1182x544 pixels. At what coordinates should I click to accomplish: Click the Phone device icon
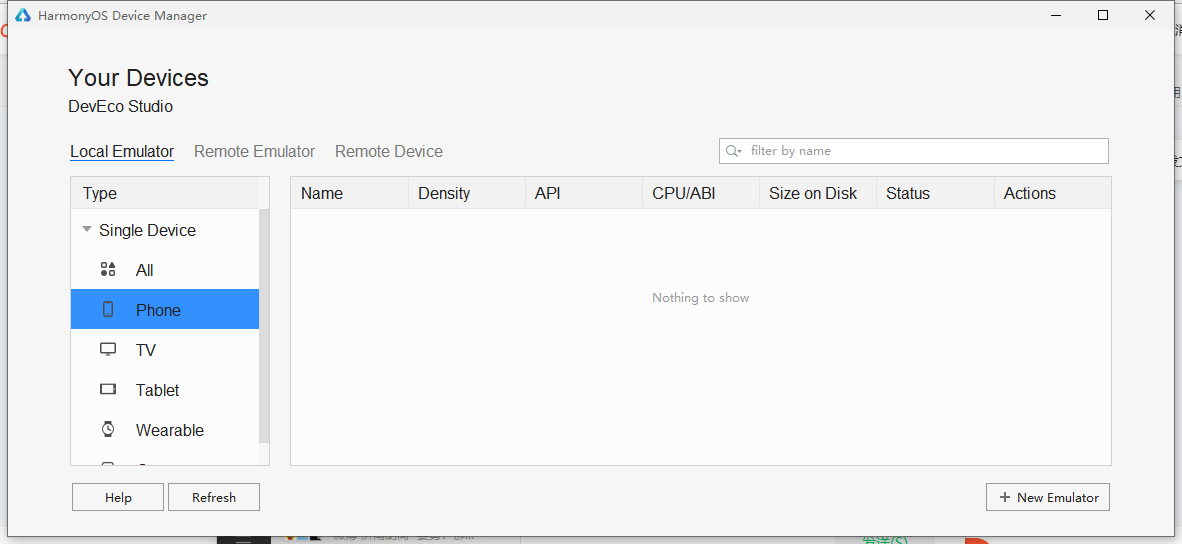pyautogui.click(x=108, y=309)
